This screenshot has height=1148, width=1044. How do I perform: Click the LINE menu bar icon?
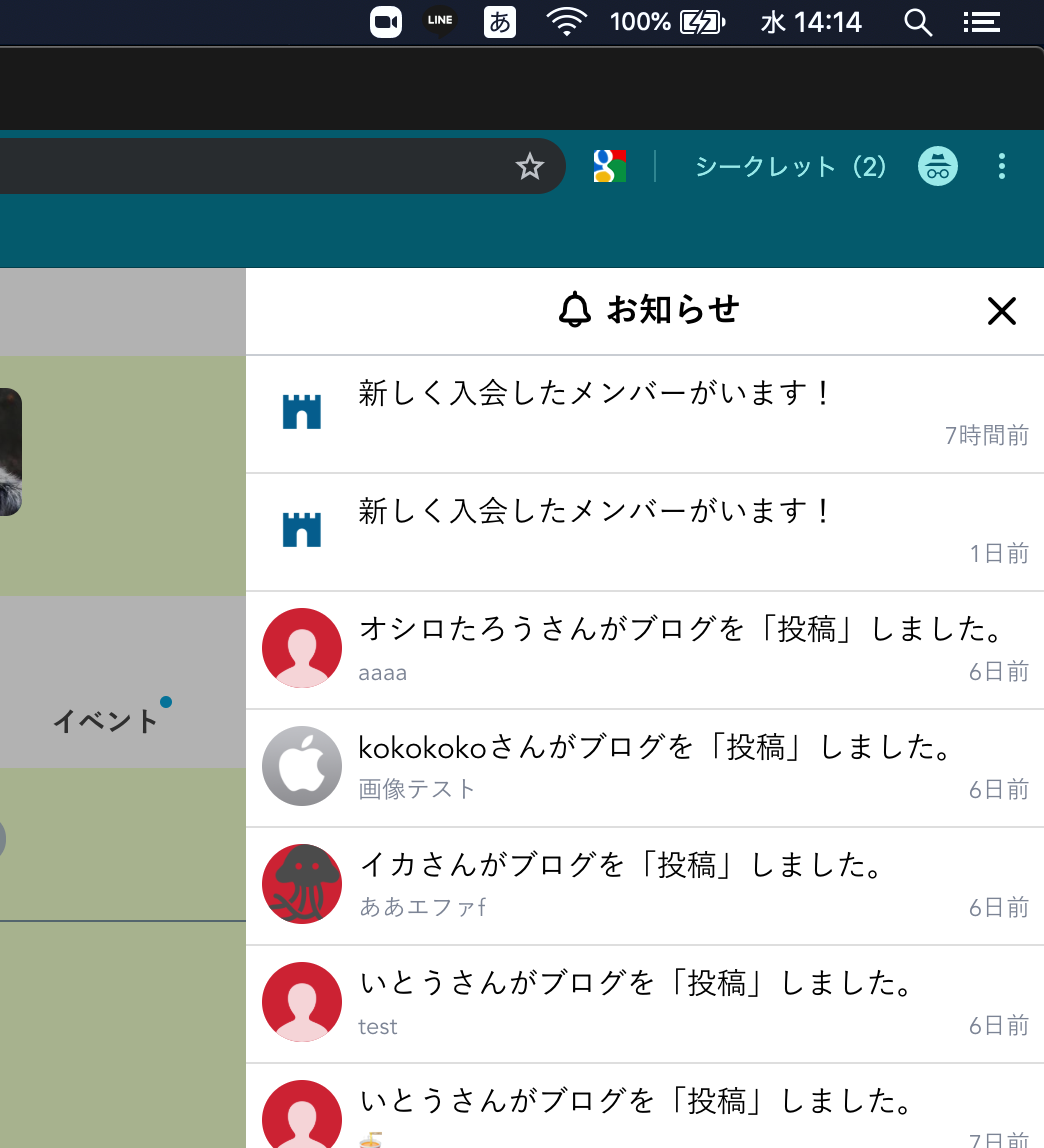click(x=439, y=21)
